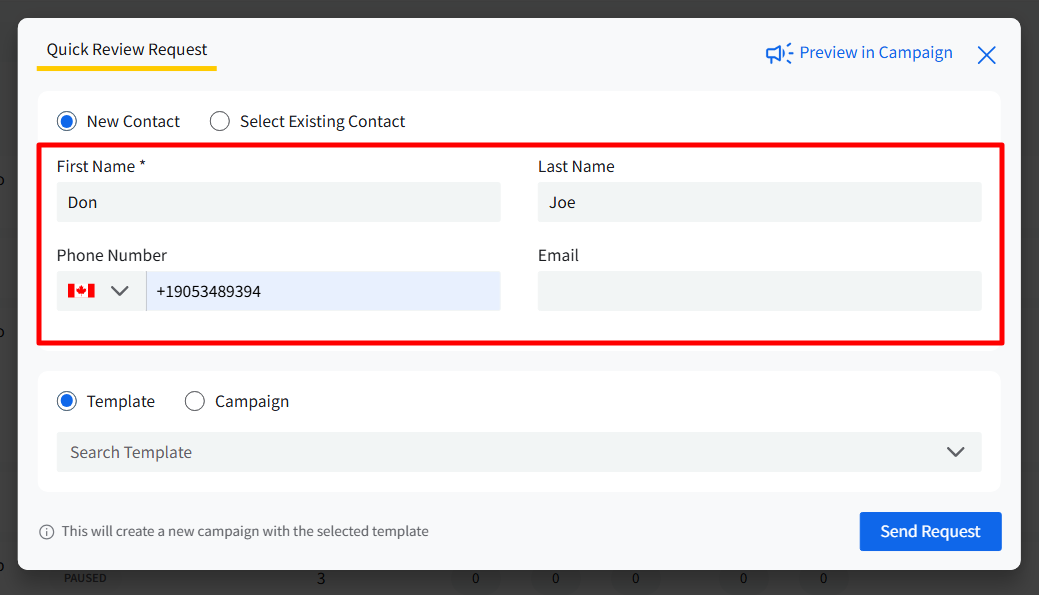Click the megaphone preview icon
Viewport: 1039px width, 595px height.
[779, 53]
